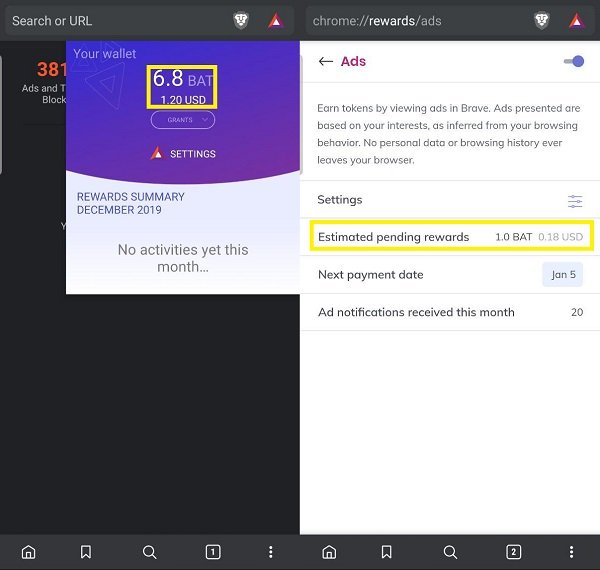This screenshot has width=600, height=570.
Task: Tap the Estimated pending rewards row
Action: pyautogui.click(x=452, y=236)
